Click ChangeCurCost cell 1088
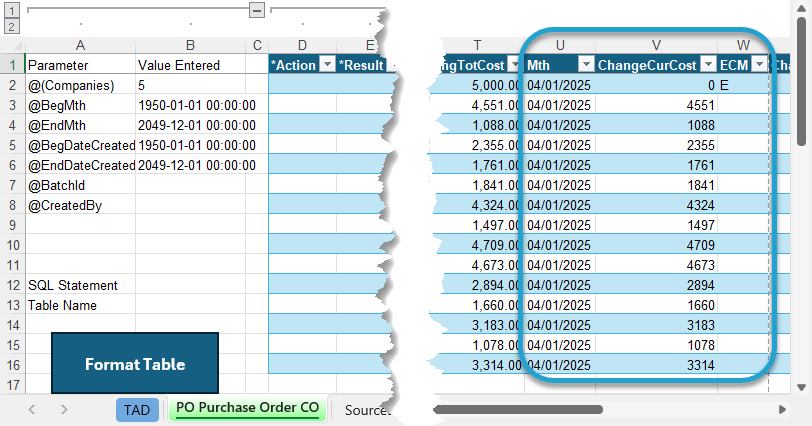The height and width of the screenshot is (426, 812). (x=656, y=125)
